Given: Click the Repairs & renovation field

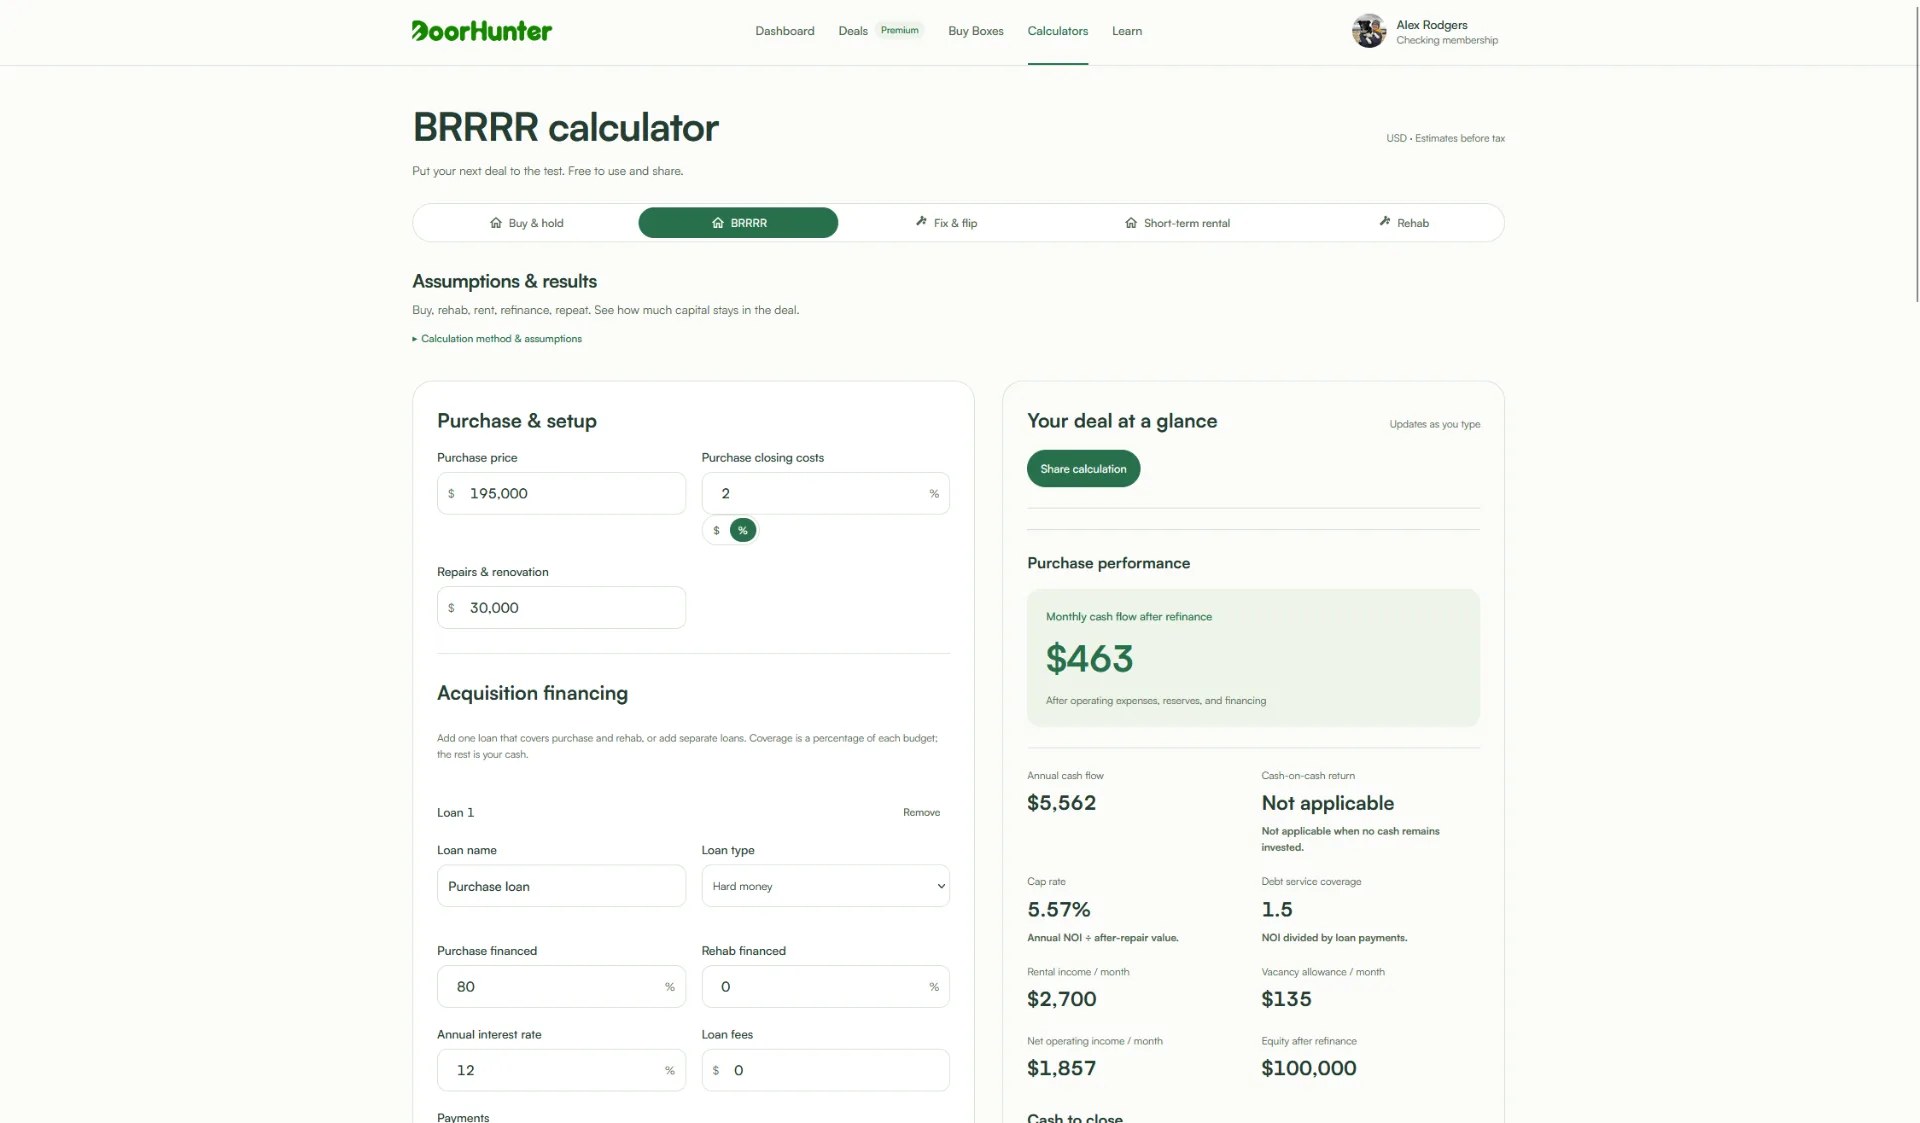Looking at the screenshot, I should (x=561, y=608).
